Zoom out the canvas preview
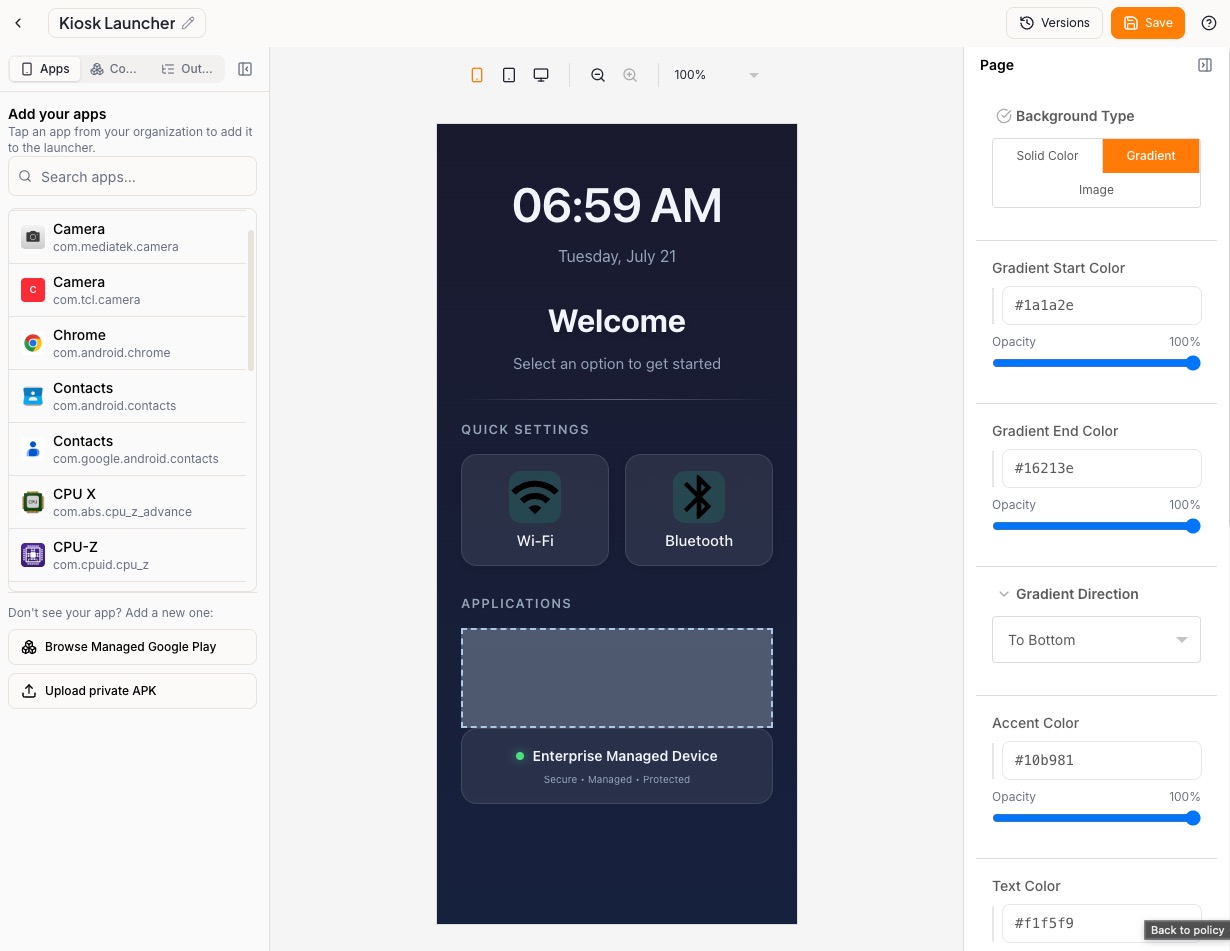 pyautogui.click(x=598, y=75)
